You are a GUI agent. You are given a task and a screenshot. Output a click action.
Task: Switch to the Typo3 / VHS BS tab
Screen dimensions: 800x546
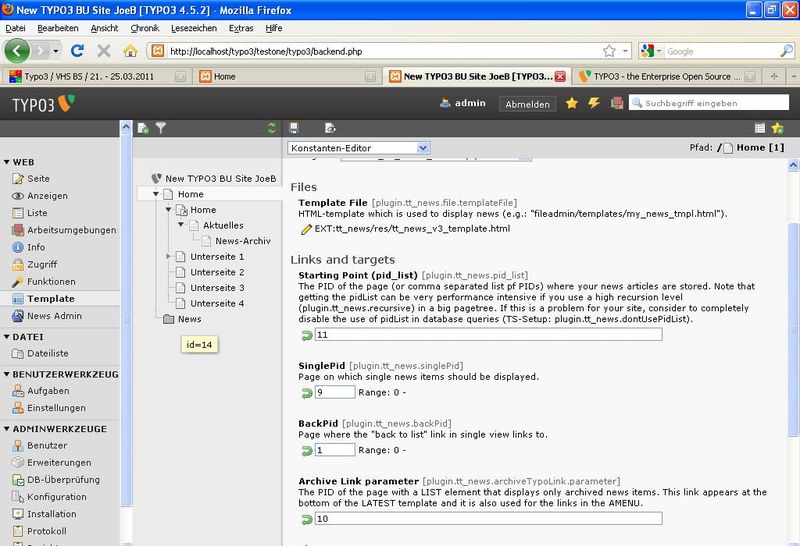point(97,77)
